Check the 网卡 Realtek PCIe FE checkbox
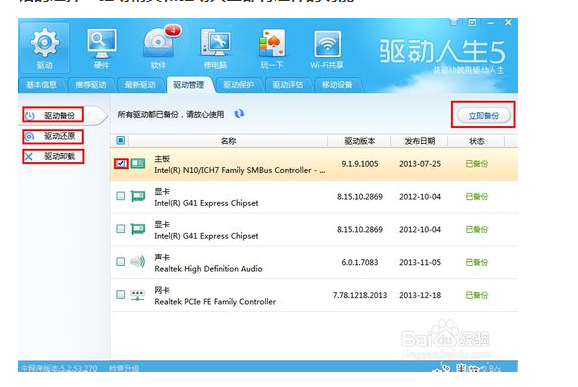Image resolution: width=578 pixels, height=387 pixels. tap(121, 294)
